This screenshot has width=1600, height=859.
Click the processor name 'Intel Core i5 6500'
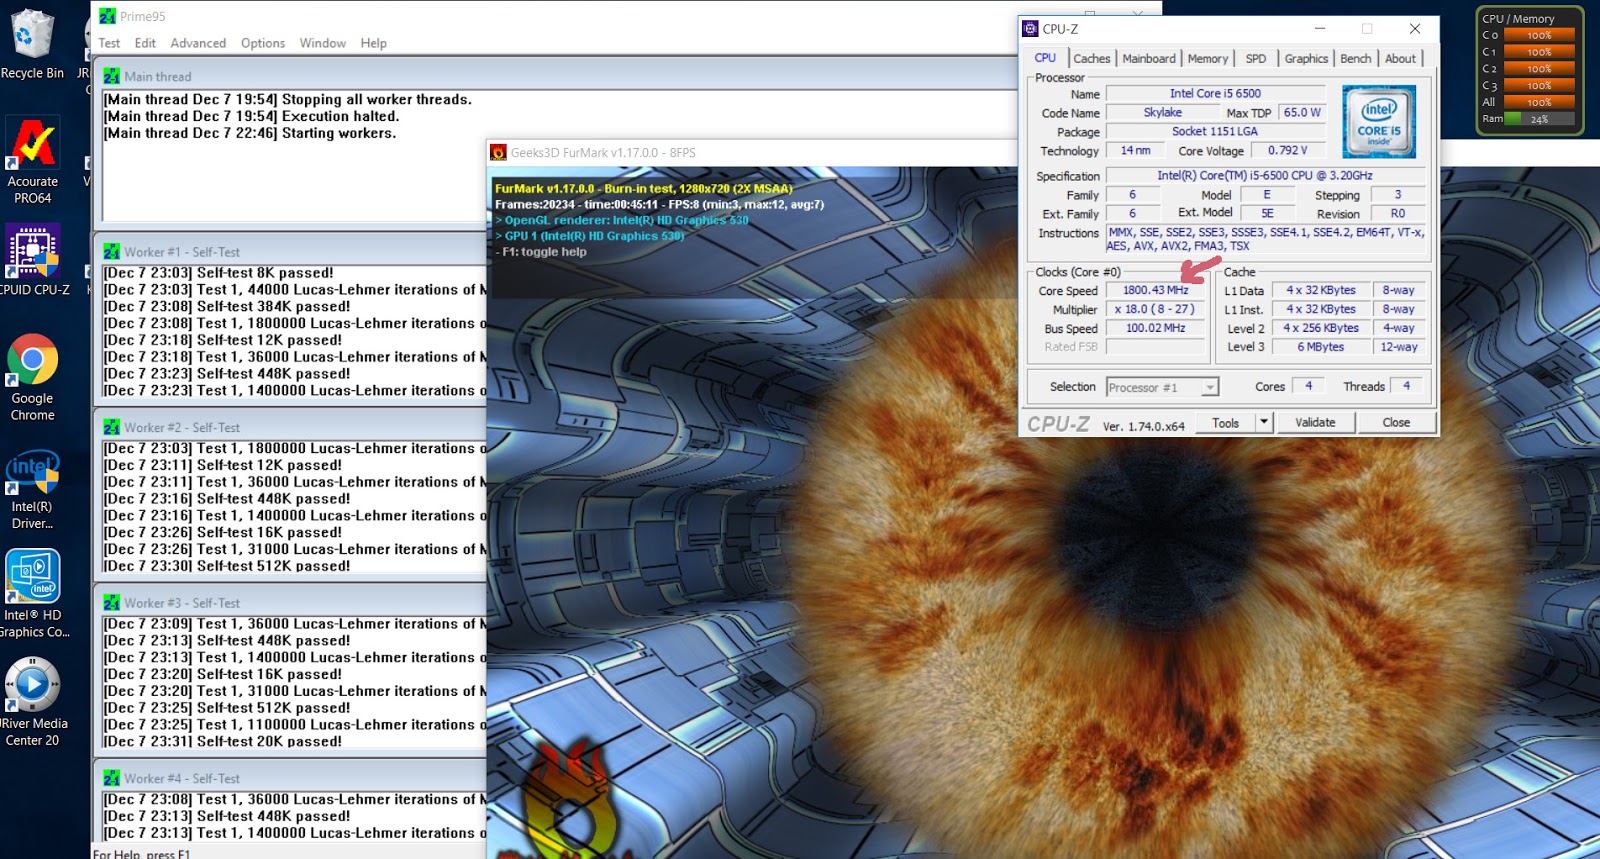coord(1215,94)
